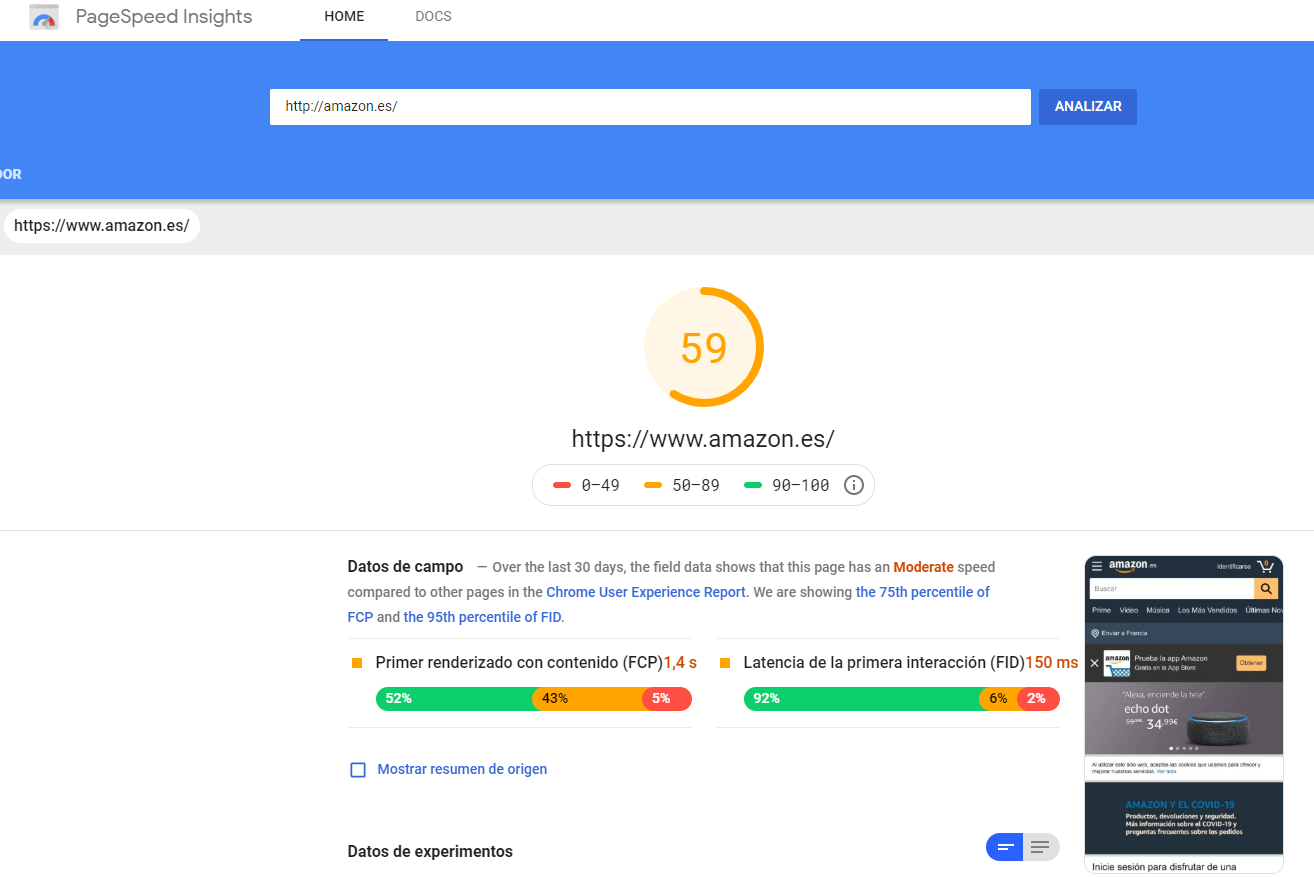The height and width of the screenshot is (877, 1314).
Task: Click the PageSpeed Insights logo icon
Action: (44, 17)
